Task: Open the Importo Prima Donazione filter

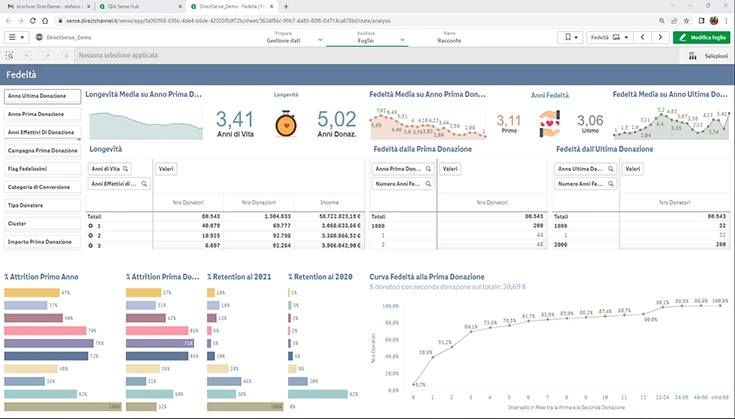Action: [43, 242]
